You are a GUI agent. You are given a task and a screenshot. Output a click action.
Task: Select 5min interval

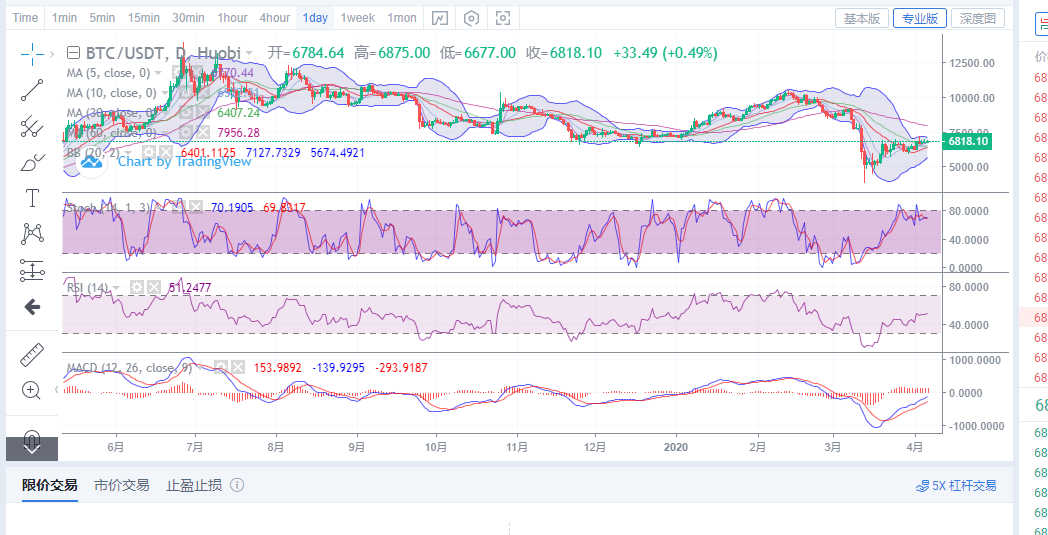click(102, 18)
